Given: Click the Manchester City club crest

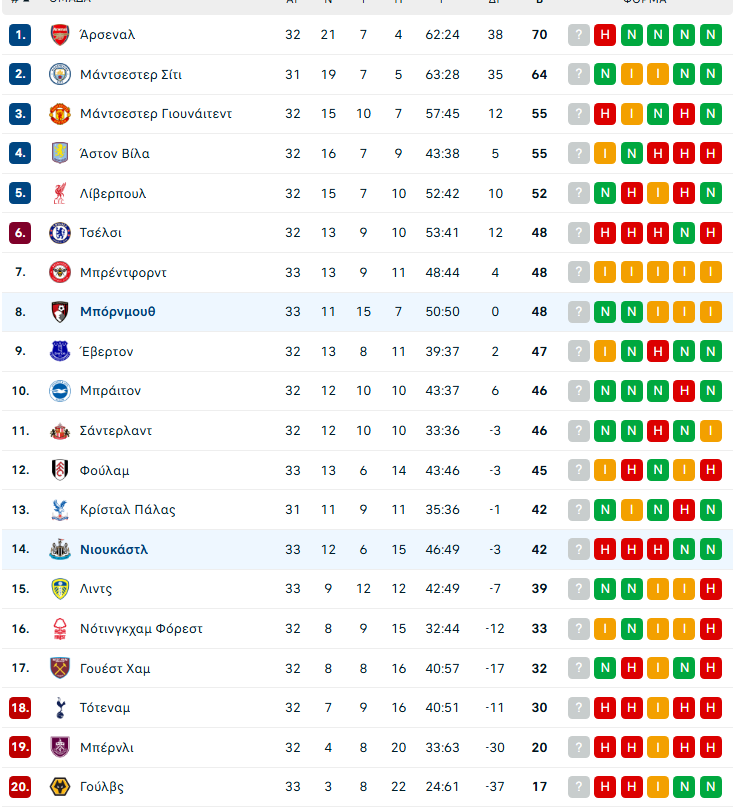Looking at the screenshot, I should [x=60, y=74].
